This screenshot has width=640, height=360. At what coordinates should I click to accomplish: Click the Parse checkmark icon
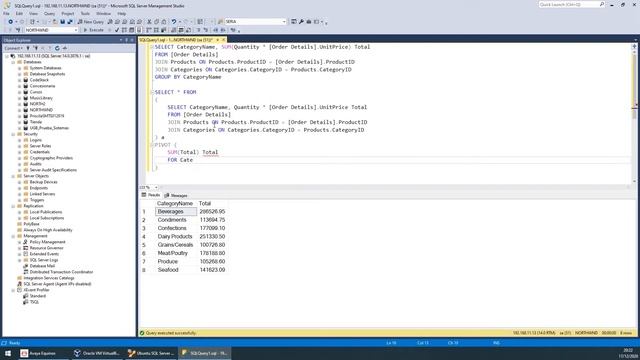tap(117, 30)
